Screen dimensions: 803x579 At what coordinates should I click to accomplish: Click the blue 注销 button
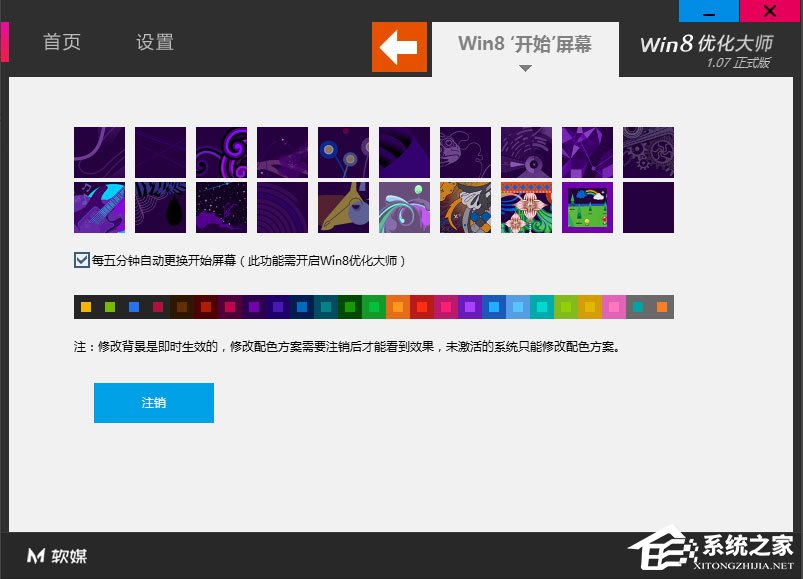click(x=153, y=403)
